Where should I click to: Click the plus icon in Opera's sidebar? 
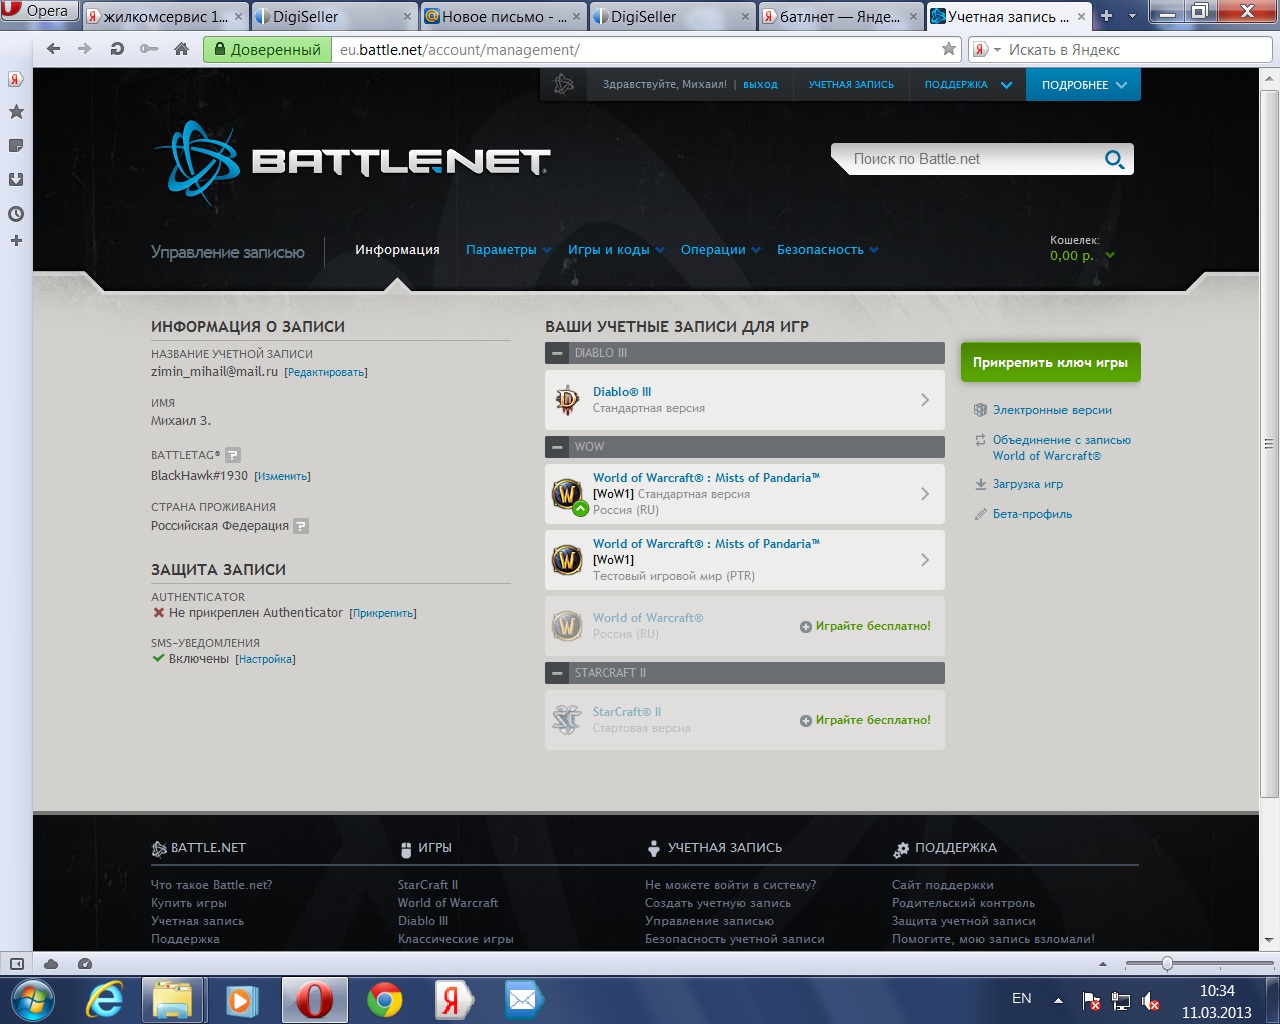tap(16, 241)
